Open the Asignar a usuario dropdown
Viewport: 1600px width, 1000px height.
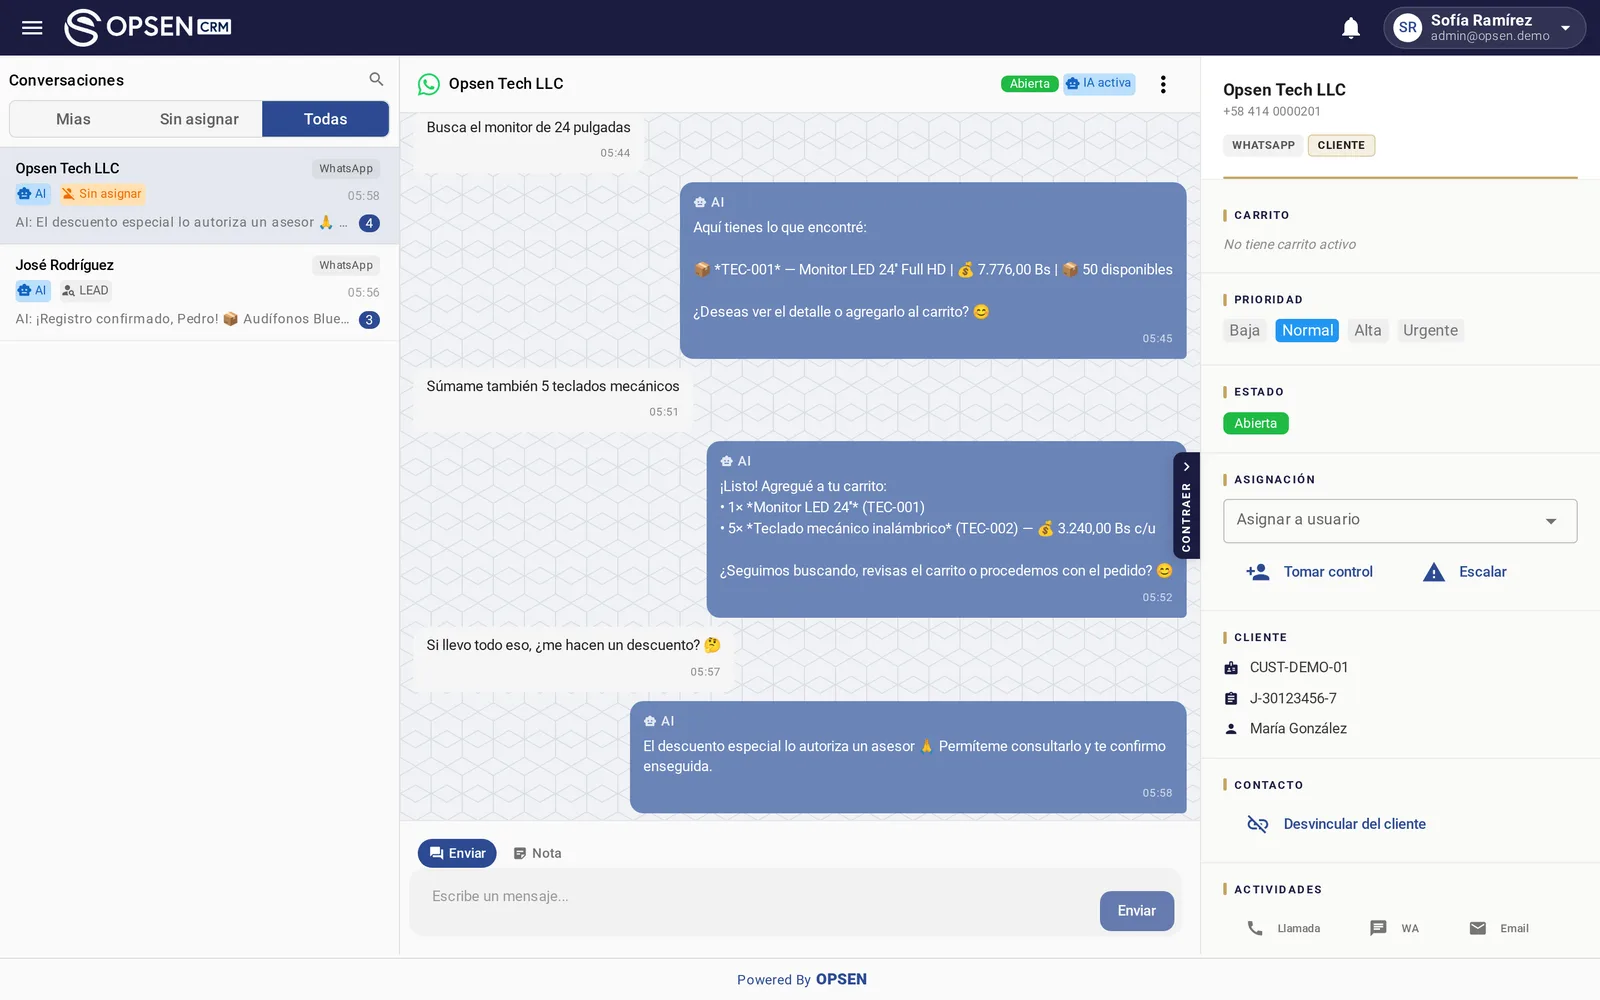coord(1400,521)
